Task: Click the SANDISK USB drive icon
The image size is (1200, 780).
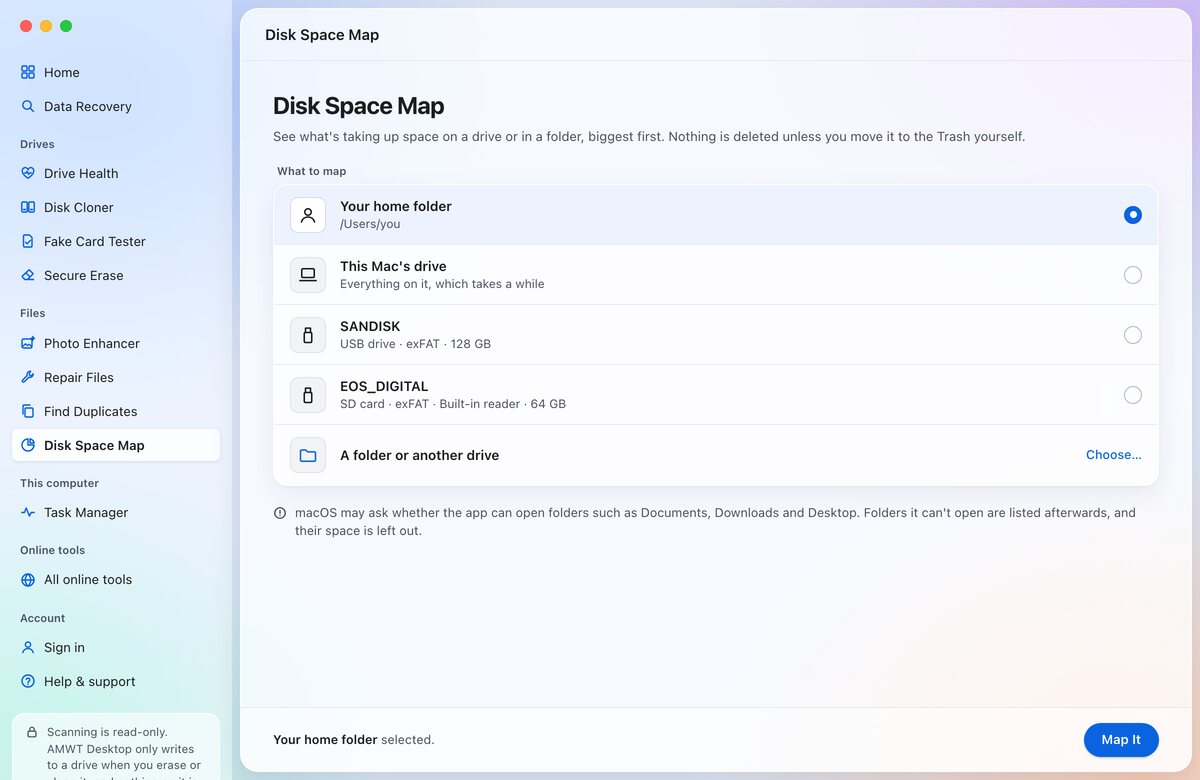Action: tap(308, 335)
